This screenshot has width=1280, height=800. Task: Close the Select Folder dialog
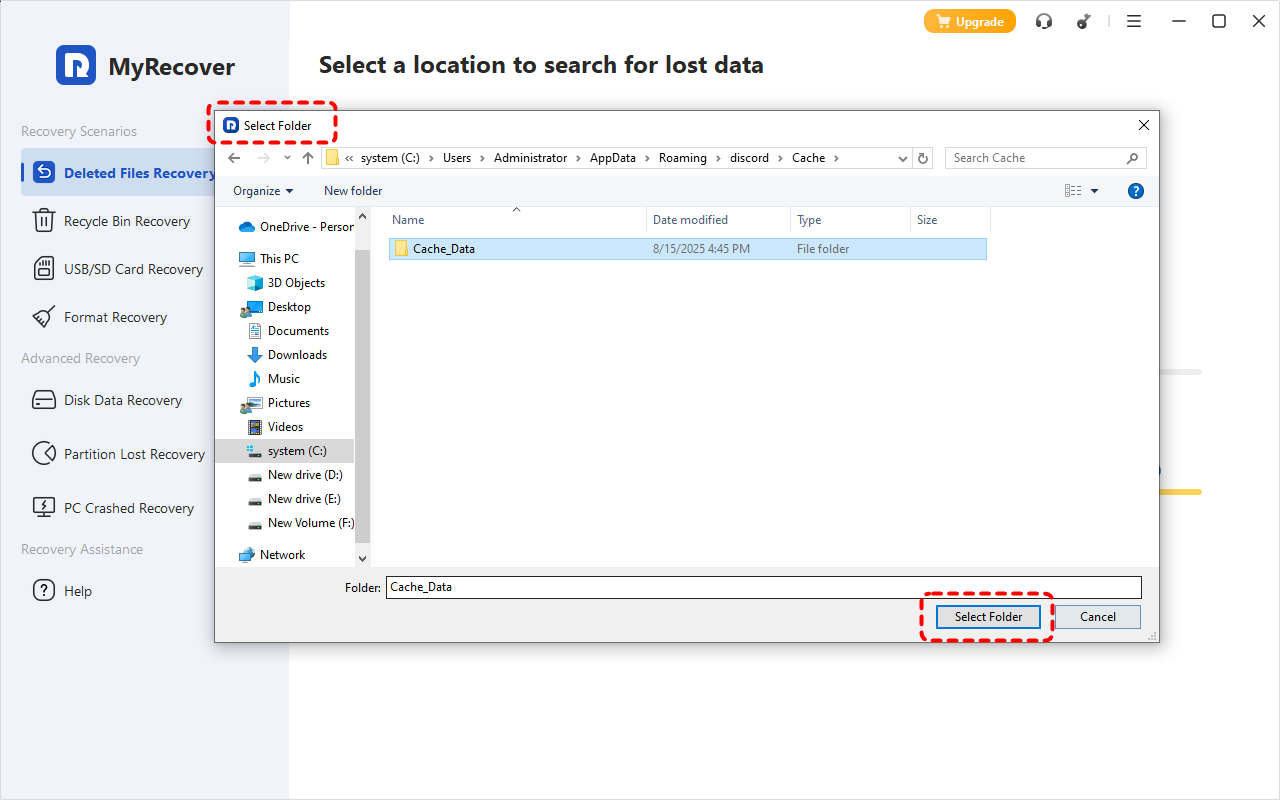point(1144,125)
